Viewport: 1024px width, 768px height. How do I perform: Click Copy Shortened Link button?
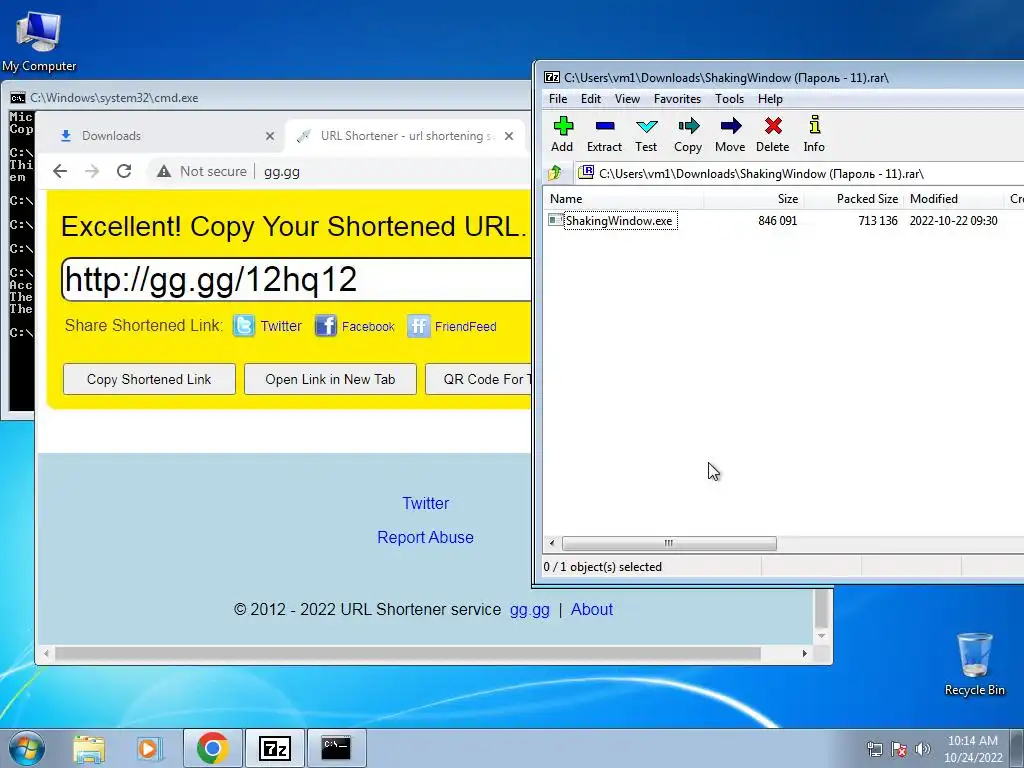click(149, 379)
